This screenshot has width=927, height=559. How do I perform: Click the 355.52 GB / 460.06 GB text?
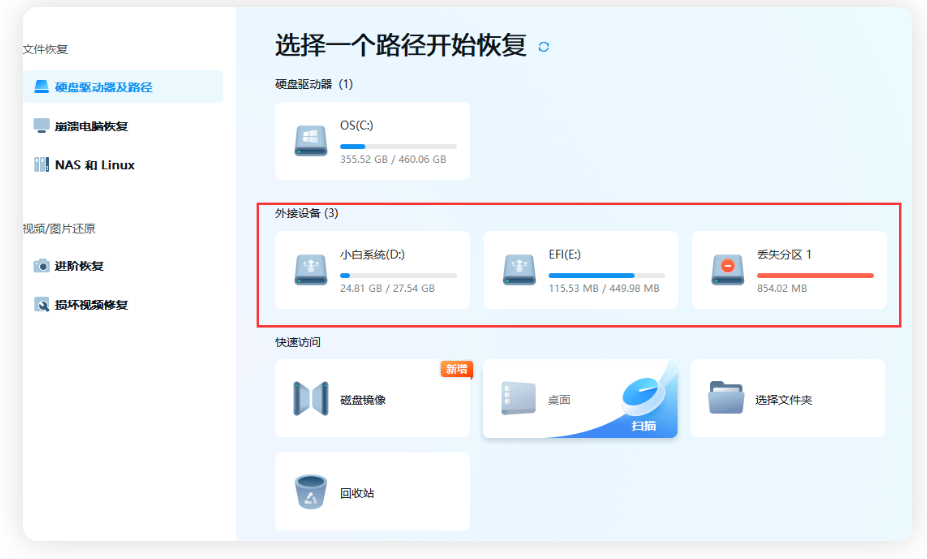[393, 160]
